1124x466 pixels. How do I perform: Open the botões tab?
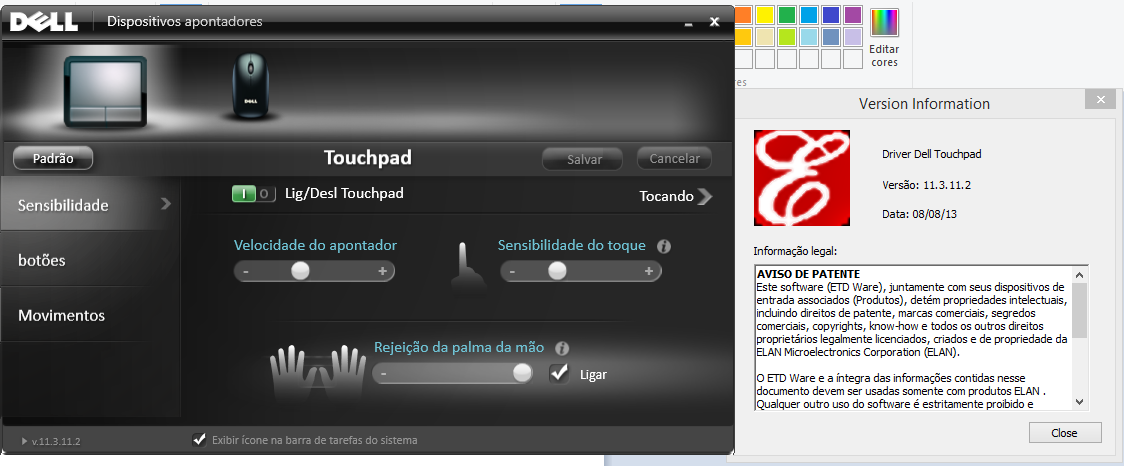(90, 260)
